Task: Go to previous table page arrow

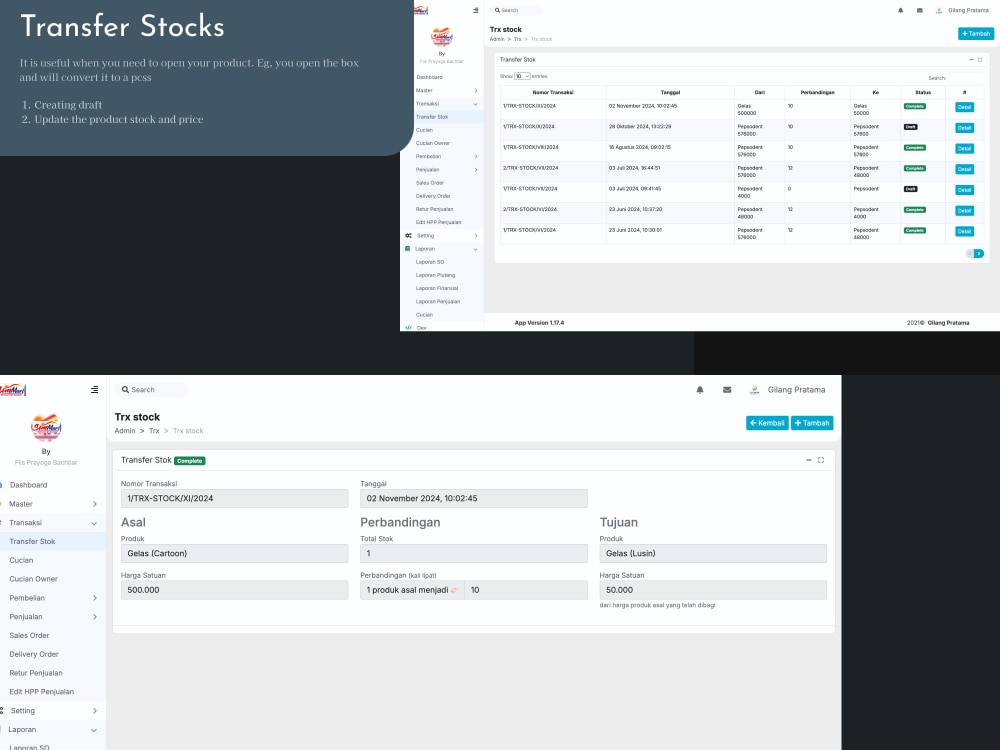Action: [970, 254]
